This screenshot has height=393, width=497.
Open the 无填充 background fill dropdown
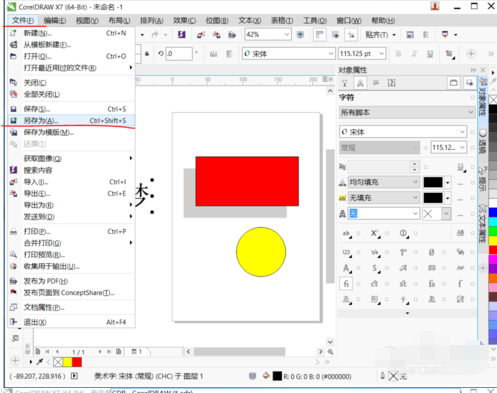pos(383,198)
